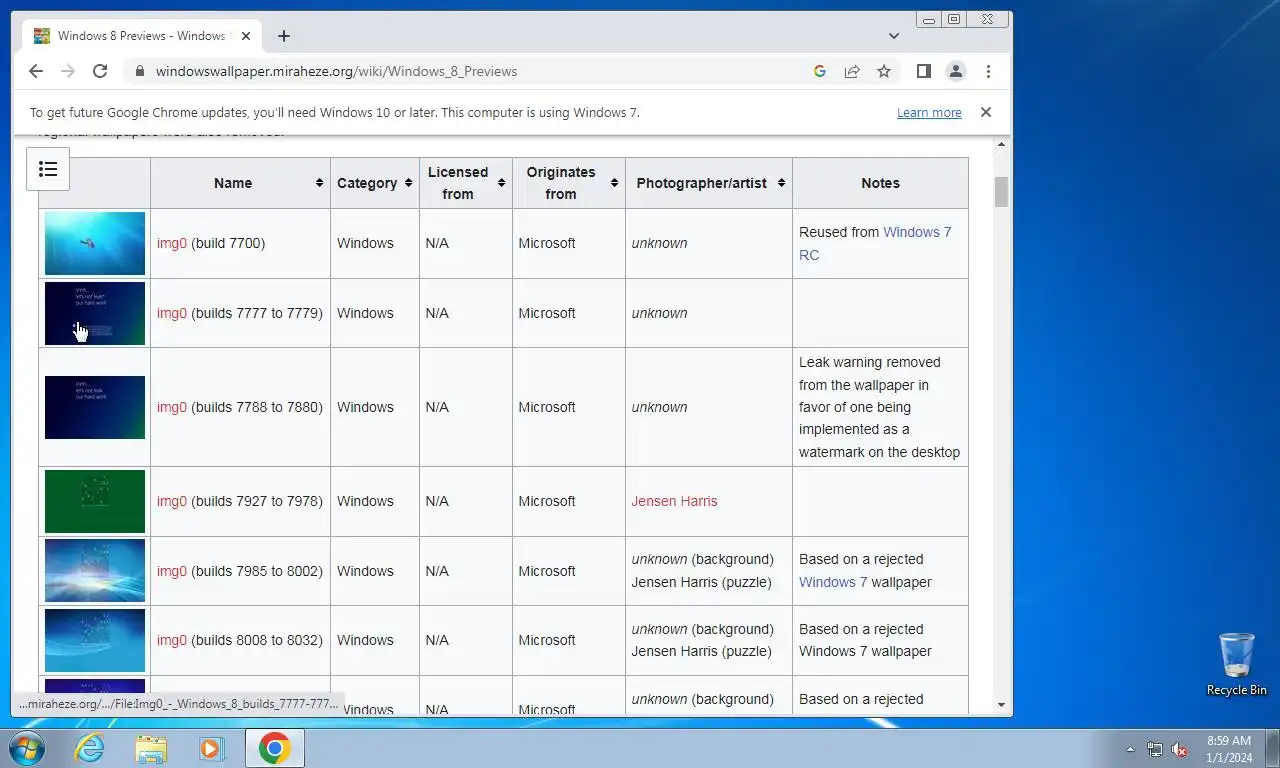This screenshot has width=1280, height=768.
Task: Open the Recycle Bin on desktop
Action: coord(1237,664)
